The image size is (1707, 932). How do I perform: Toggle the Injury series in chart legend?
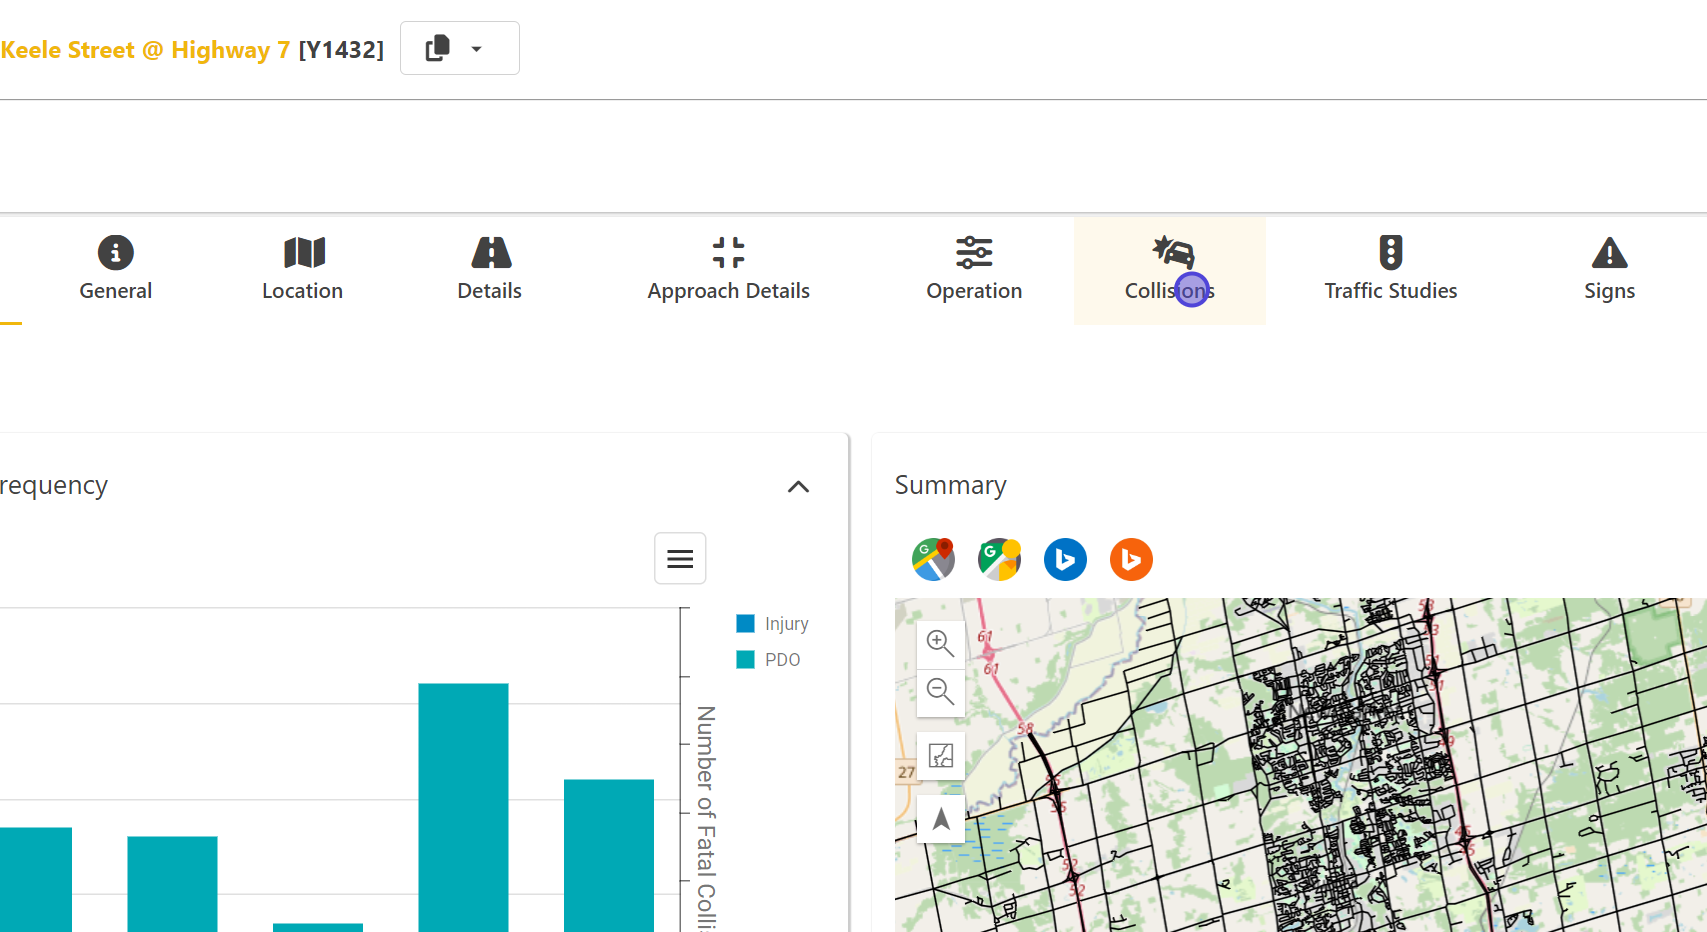pos(786,624)
